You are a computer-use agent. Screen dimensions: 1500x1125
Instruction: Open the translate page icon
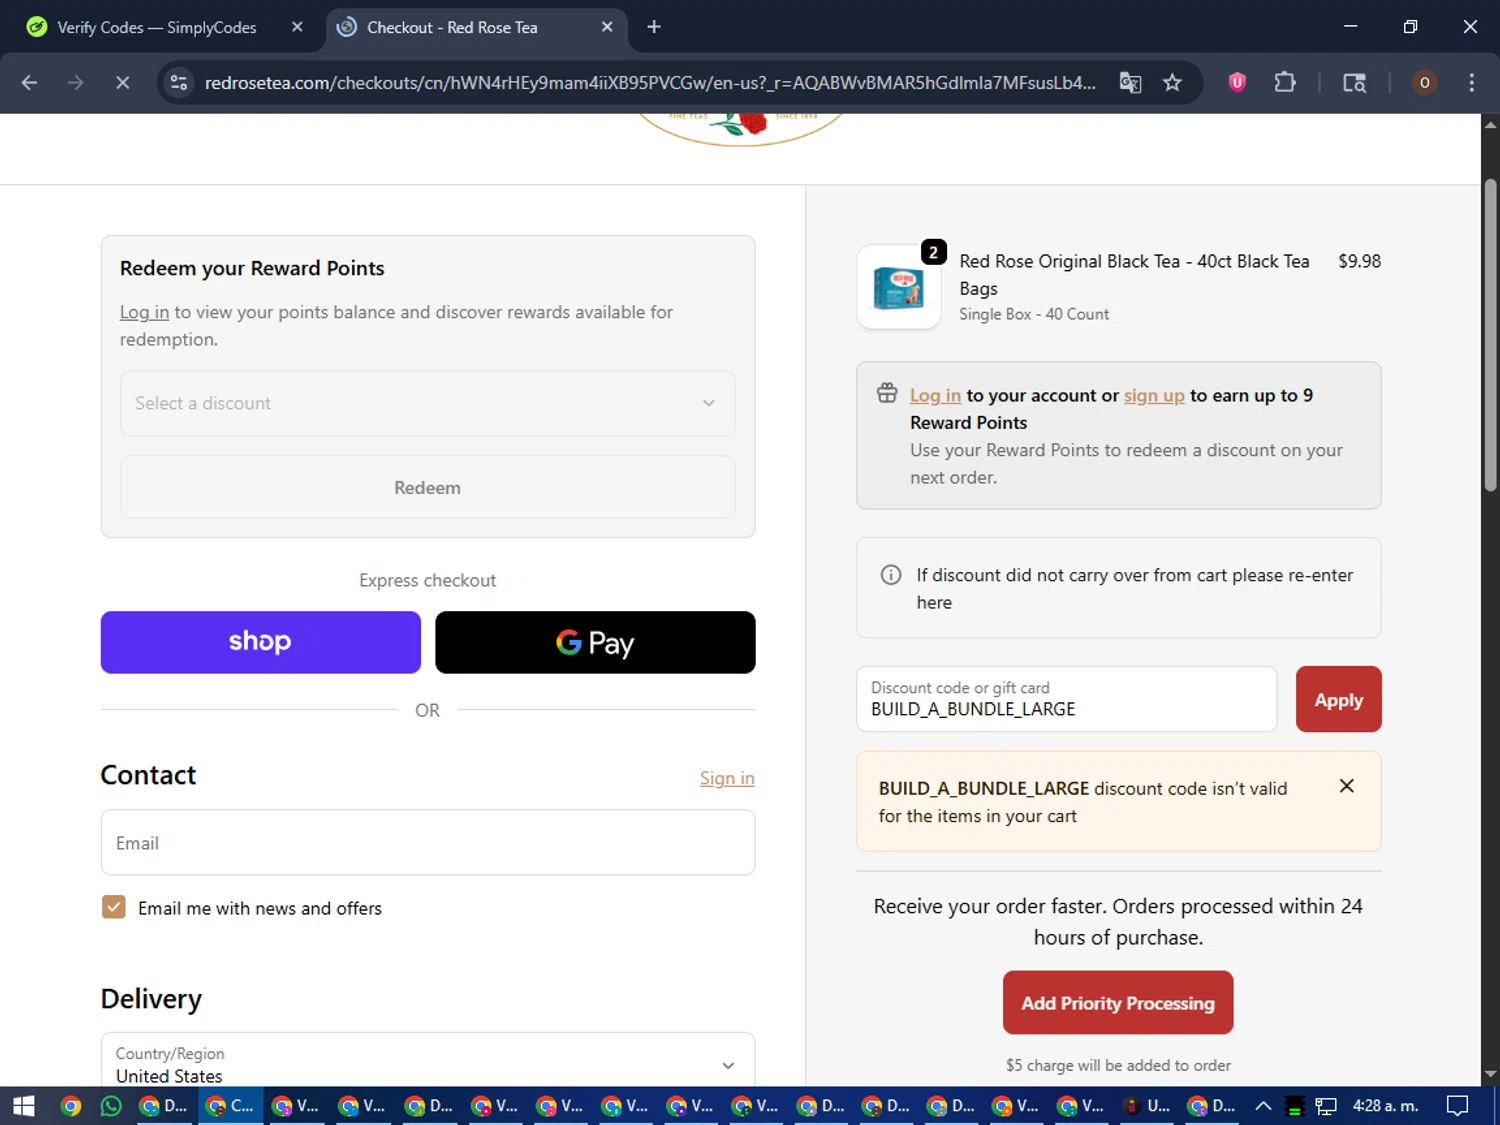click(x=1130, y=83)
